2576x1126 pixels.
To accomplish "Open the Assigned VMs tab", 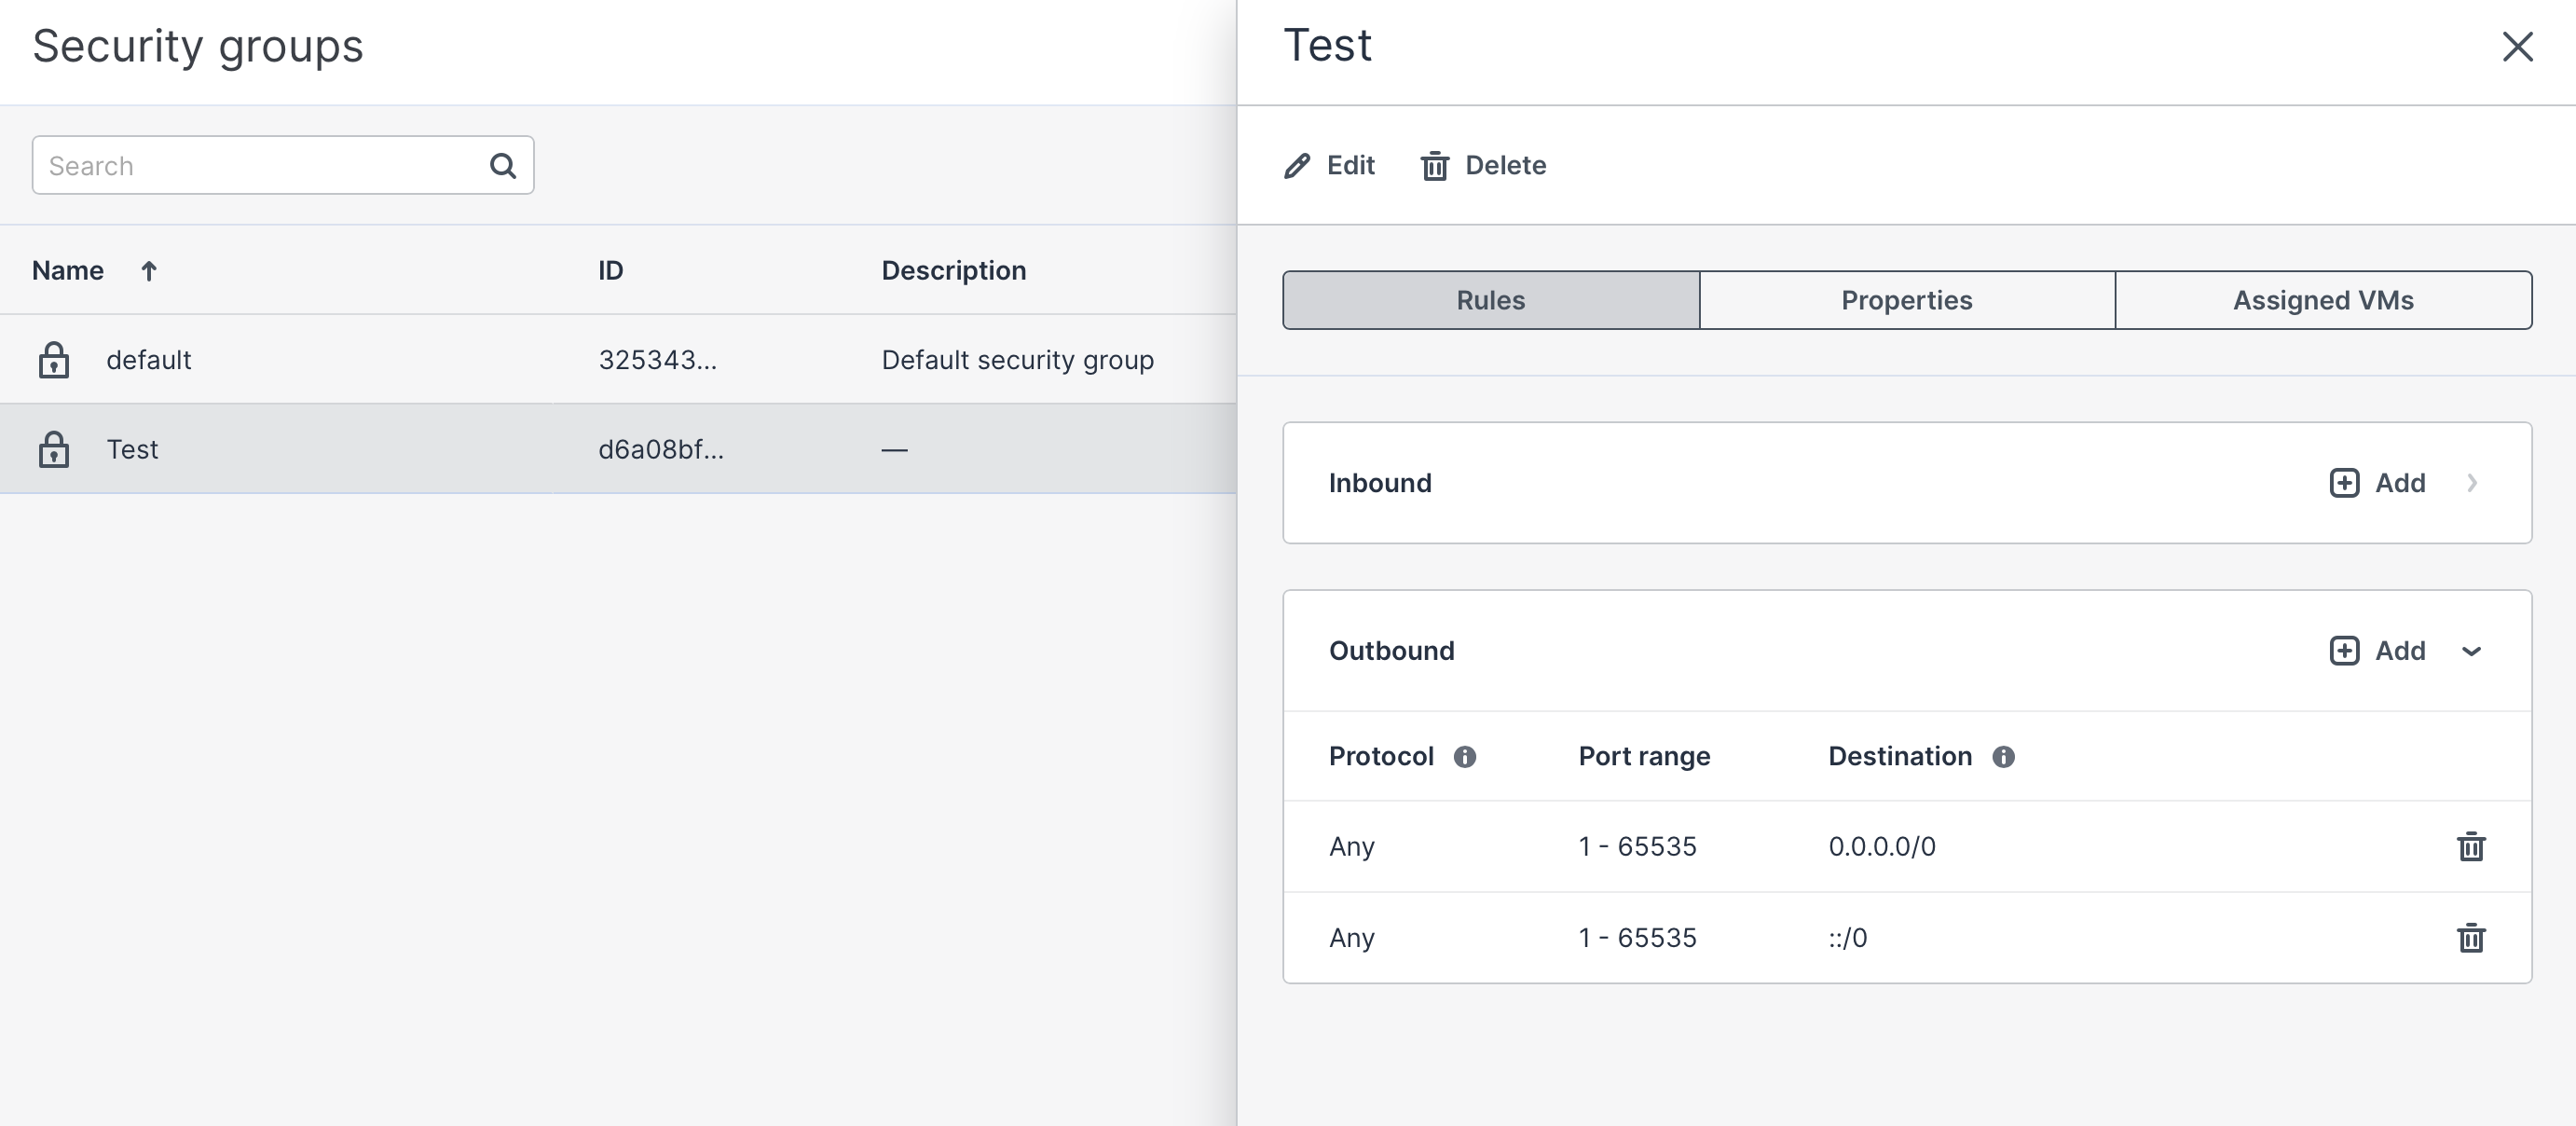I will (2322, 300).
